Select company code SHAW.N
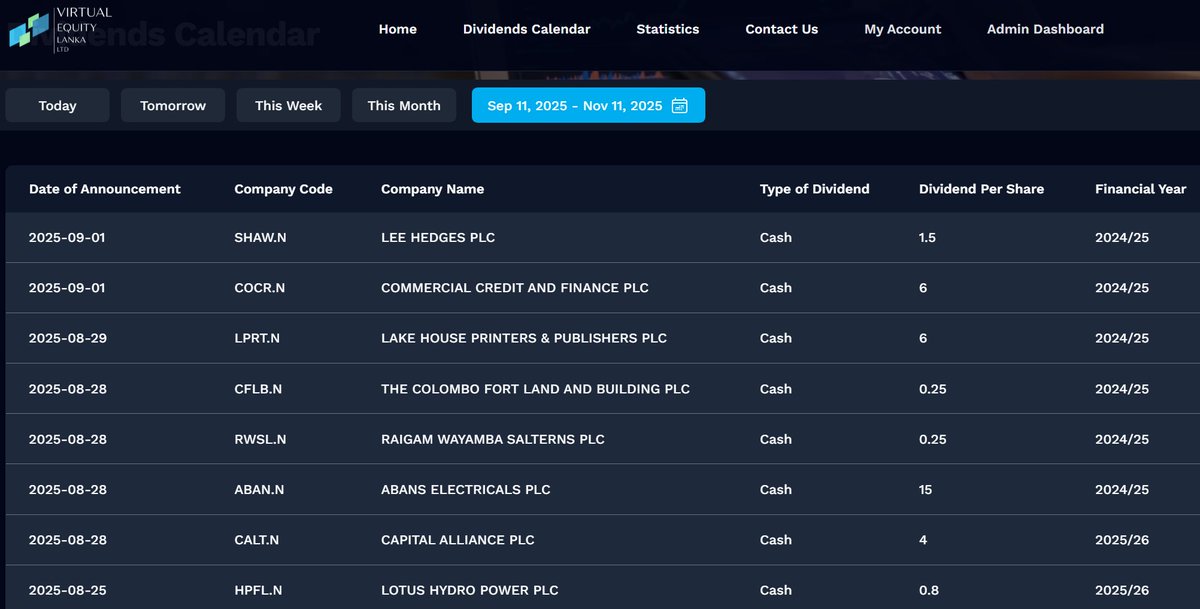This screenshot has height=609, width=1200. coord(260,238)
